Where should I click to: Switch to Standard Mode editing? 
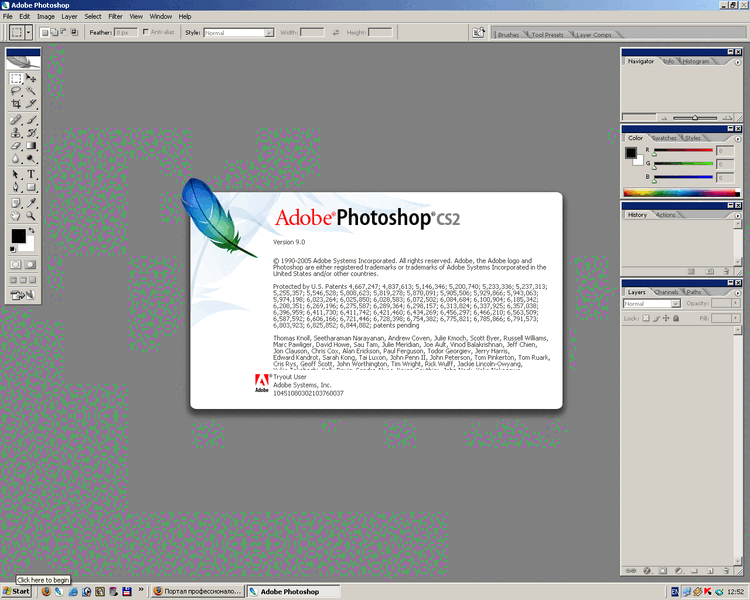(16, 265)
